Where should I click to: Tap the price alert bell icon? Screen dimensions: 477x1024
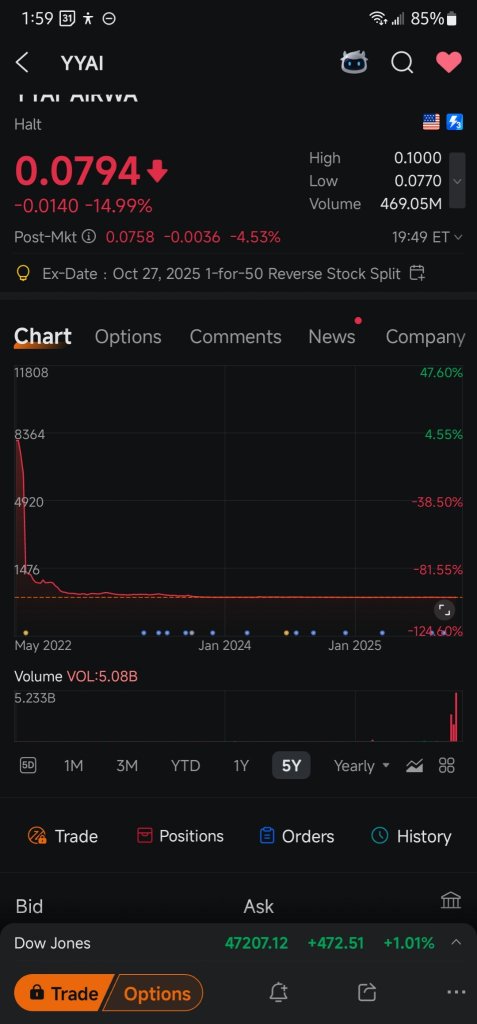(278, 993)
